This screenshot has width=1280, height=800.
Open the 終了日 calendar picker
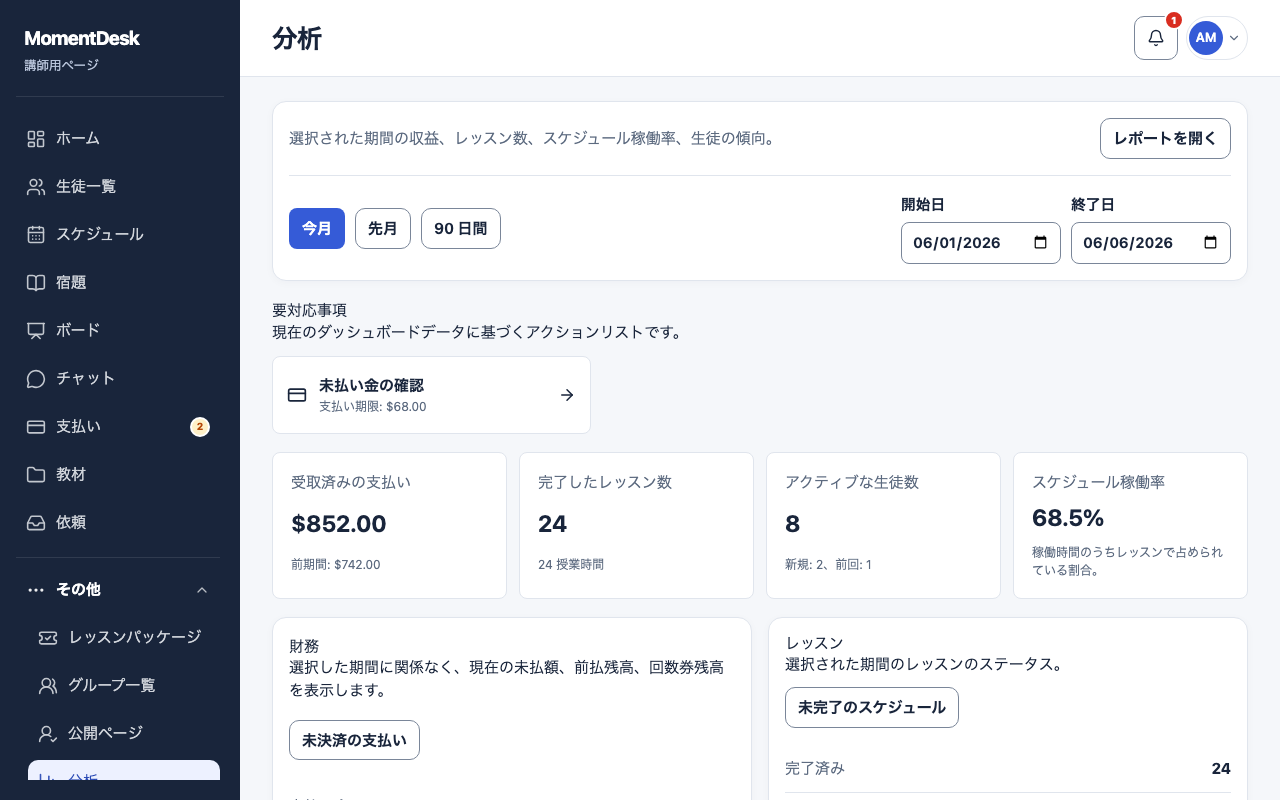pyautogui.click(x=1210, y=243)
